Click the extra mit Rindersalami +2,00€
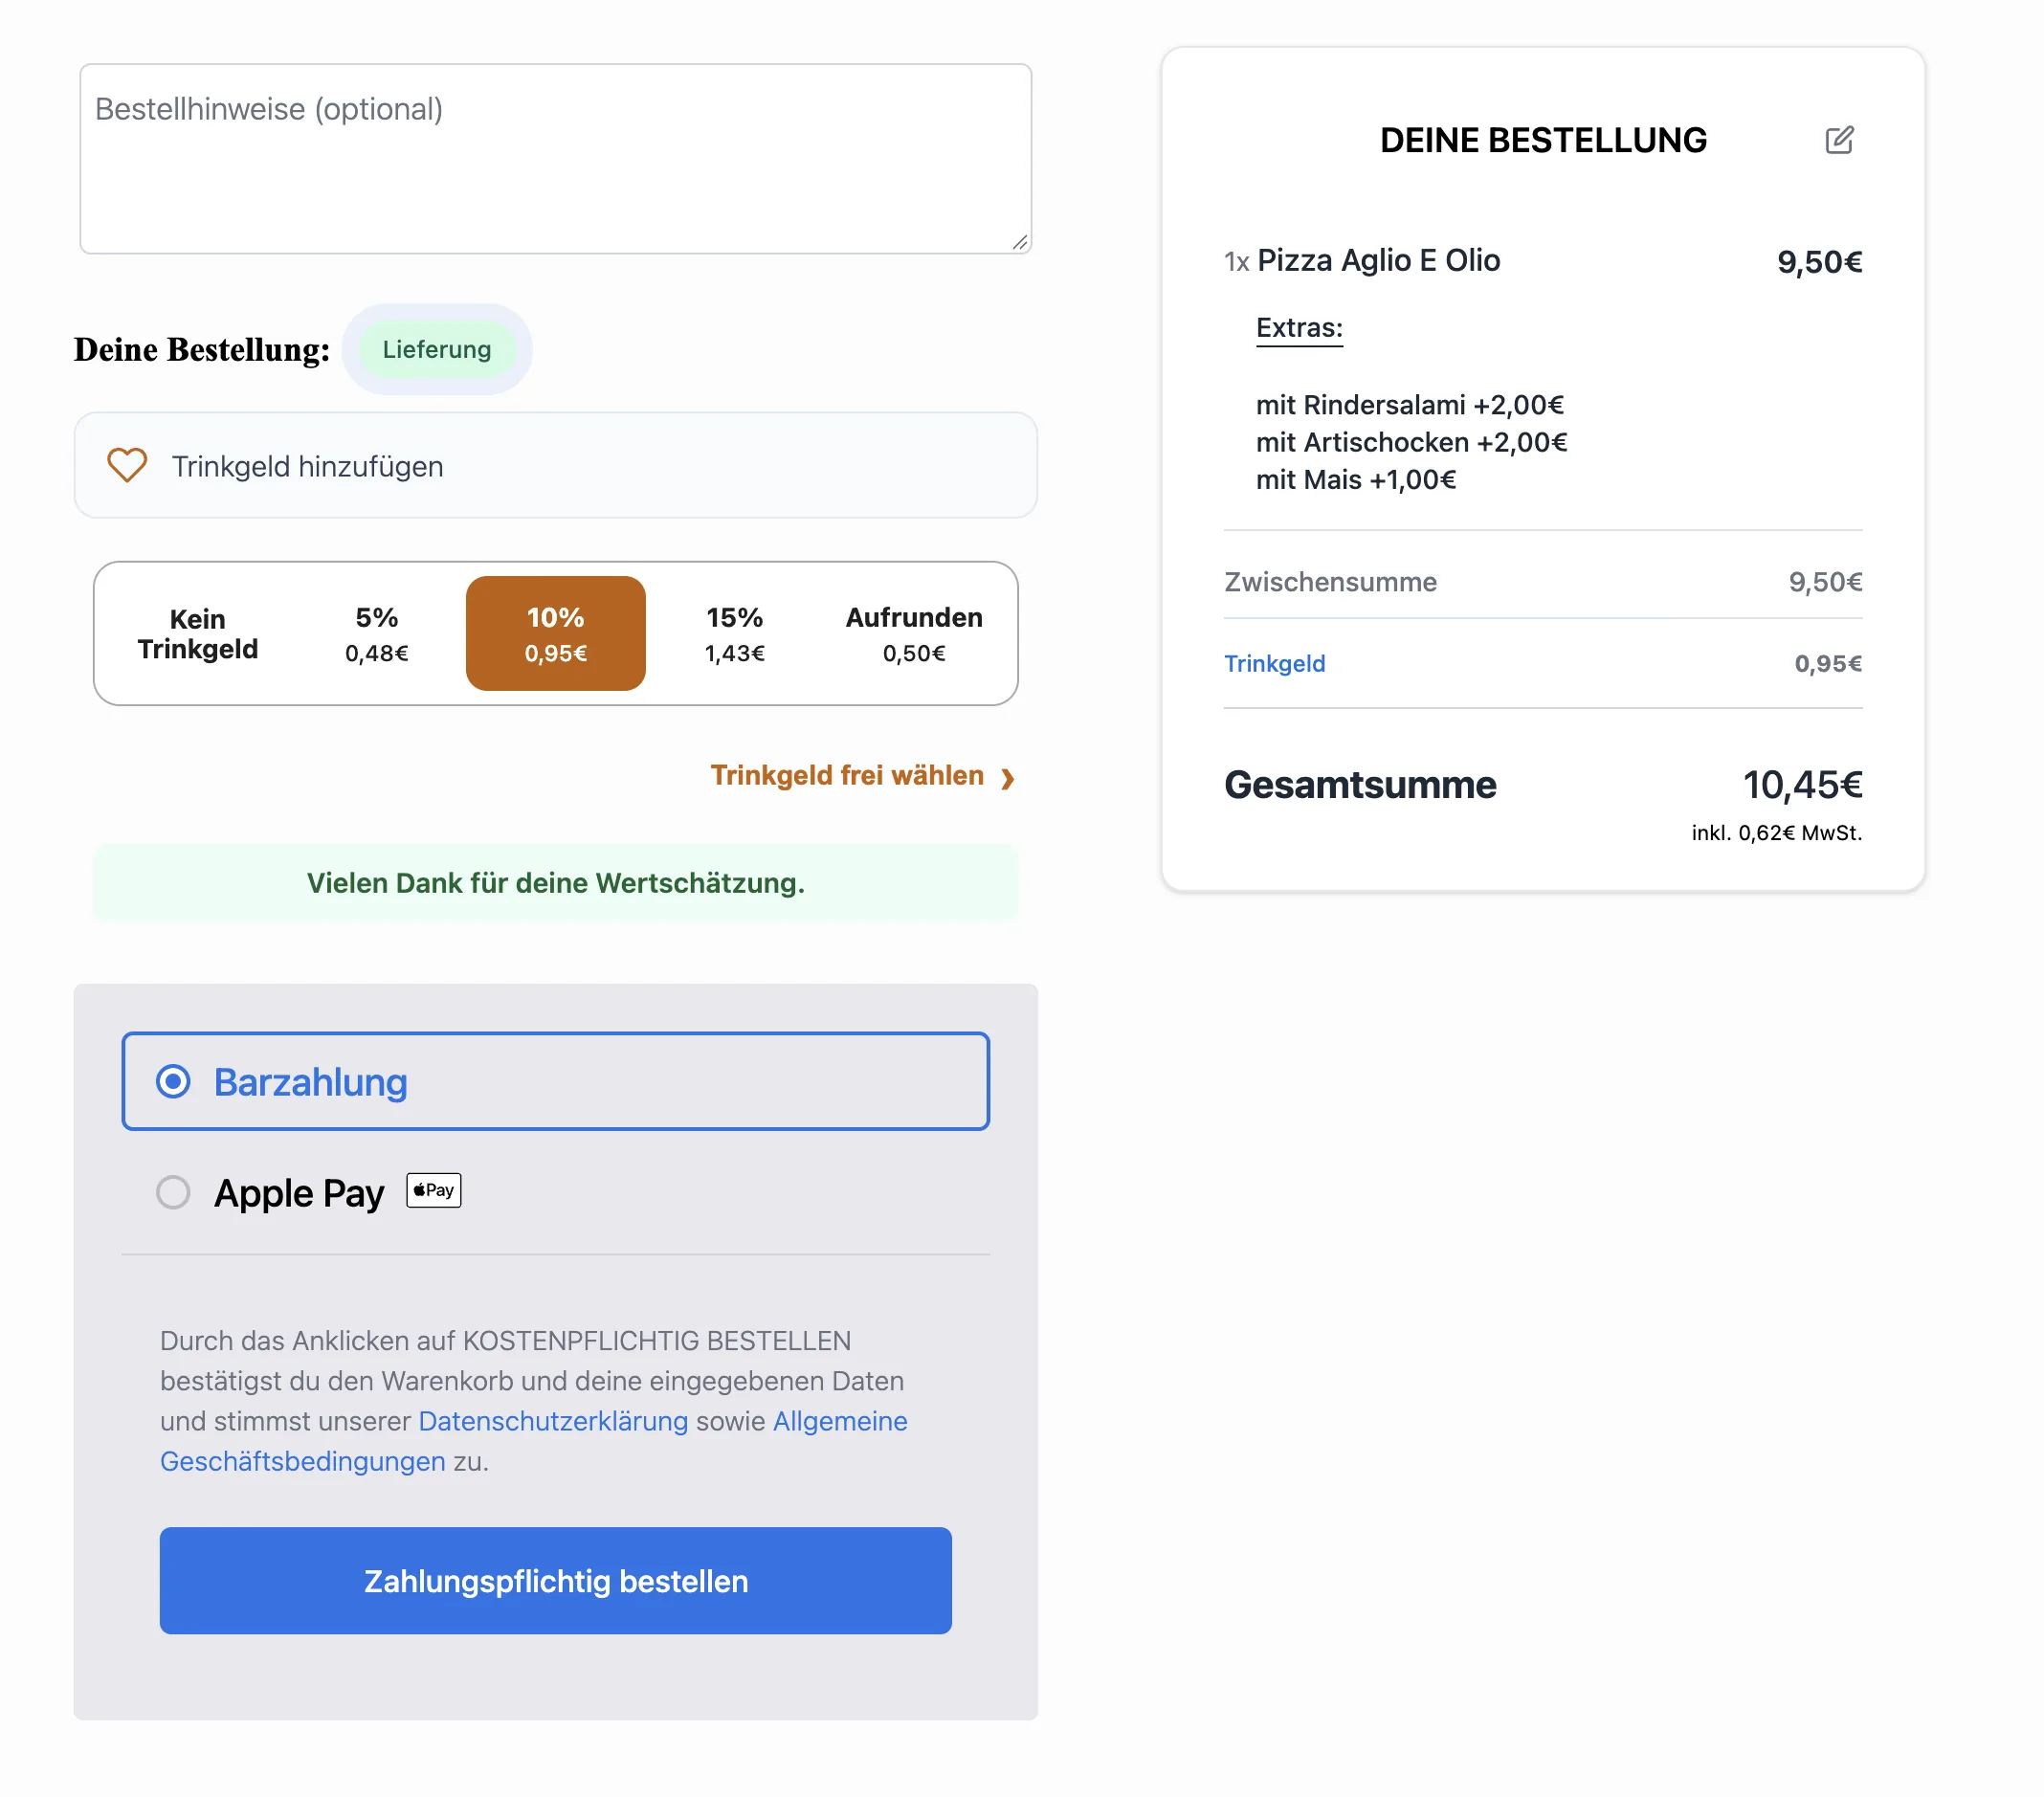This screenshot has width=2044, height=1797. click(x=1409, y=405)
